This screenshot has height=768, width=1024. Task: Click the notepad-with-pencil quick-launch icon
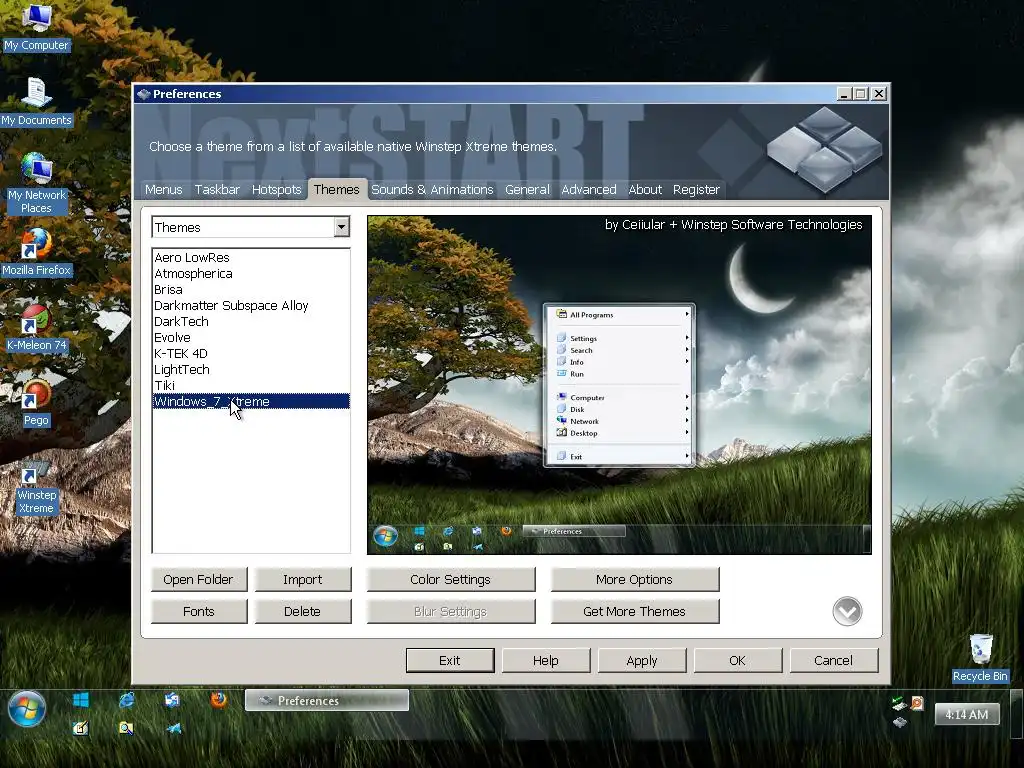(x=81, y=728)
